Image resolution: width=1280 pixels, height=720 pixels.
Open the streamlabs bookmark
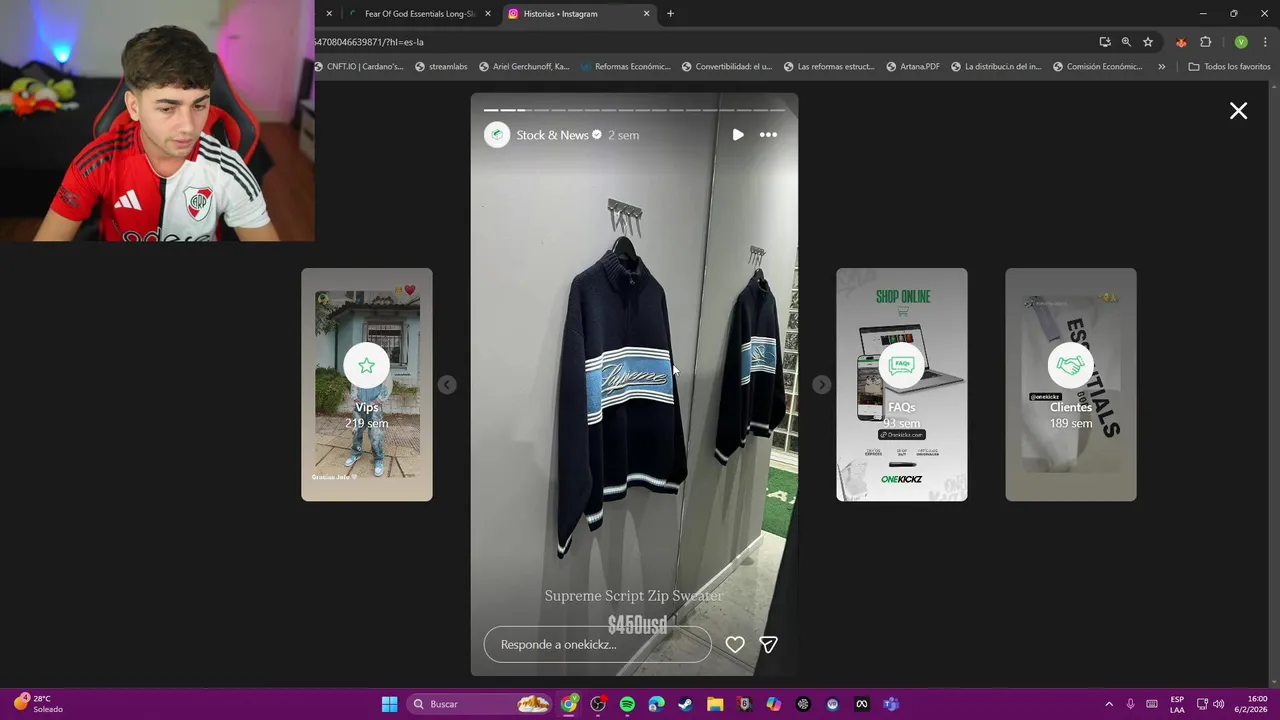tap(441, 67)
